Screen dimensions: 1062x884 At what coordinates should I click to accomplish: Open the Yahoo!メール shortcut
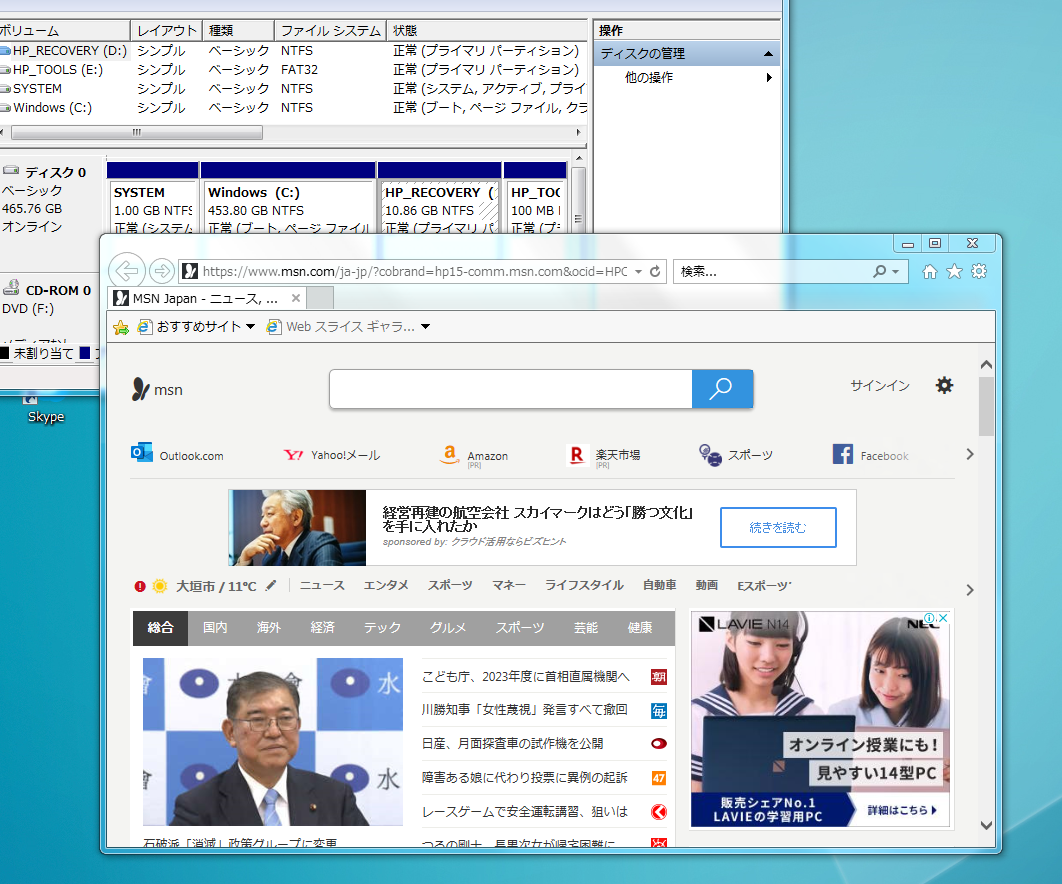coord(331,455)
